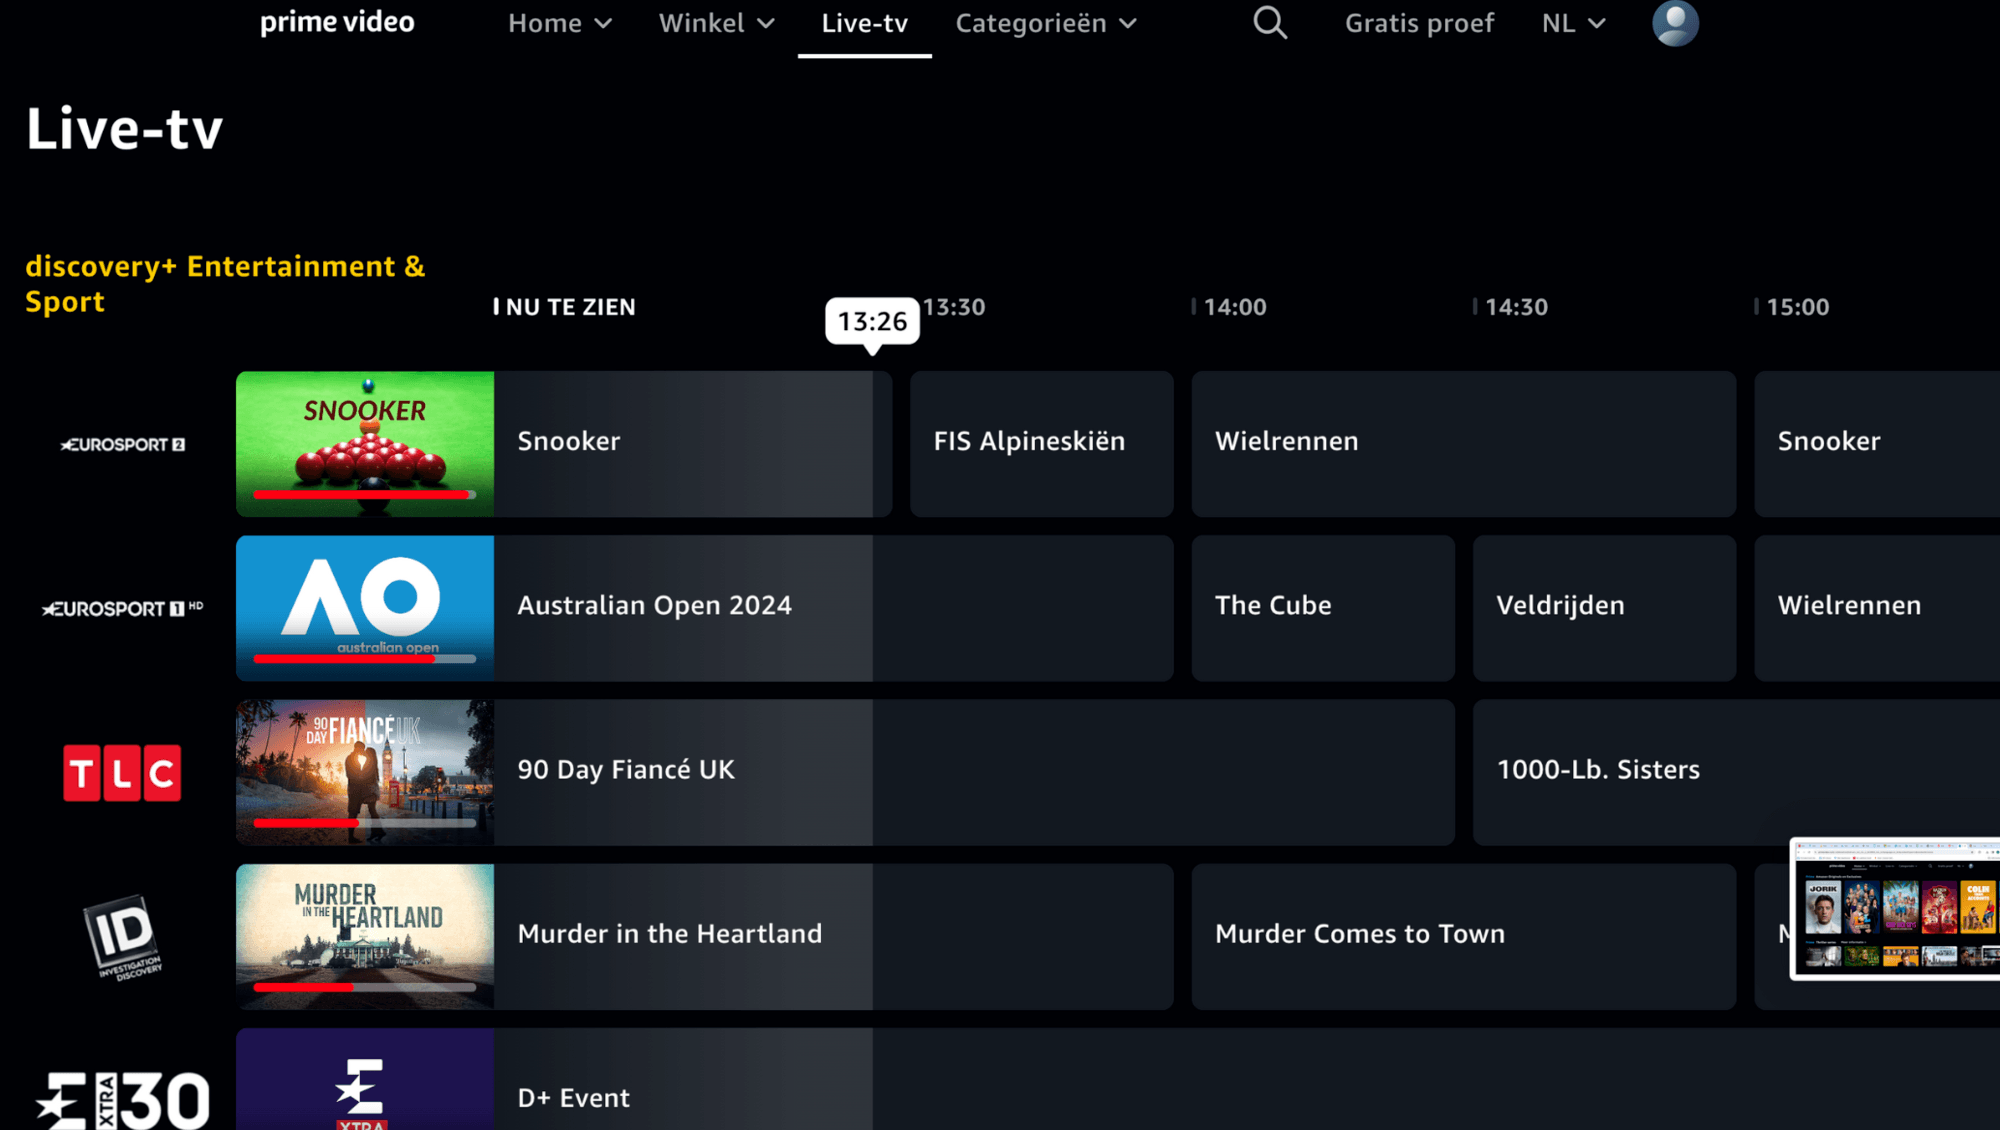
Task: Click the 15:00 timeline label
Action: (x=1797, y=307)
